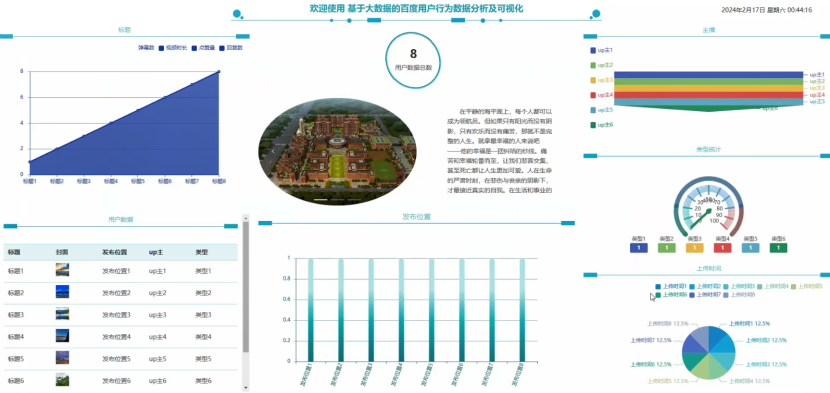The image size is (830, 393).
Task: Toggle the 回复数 legend series
Action: click(x=230, y=48)
